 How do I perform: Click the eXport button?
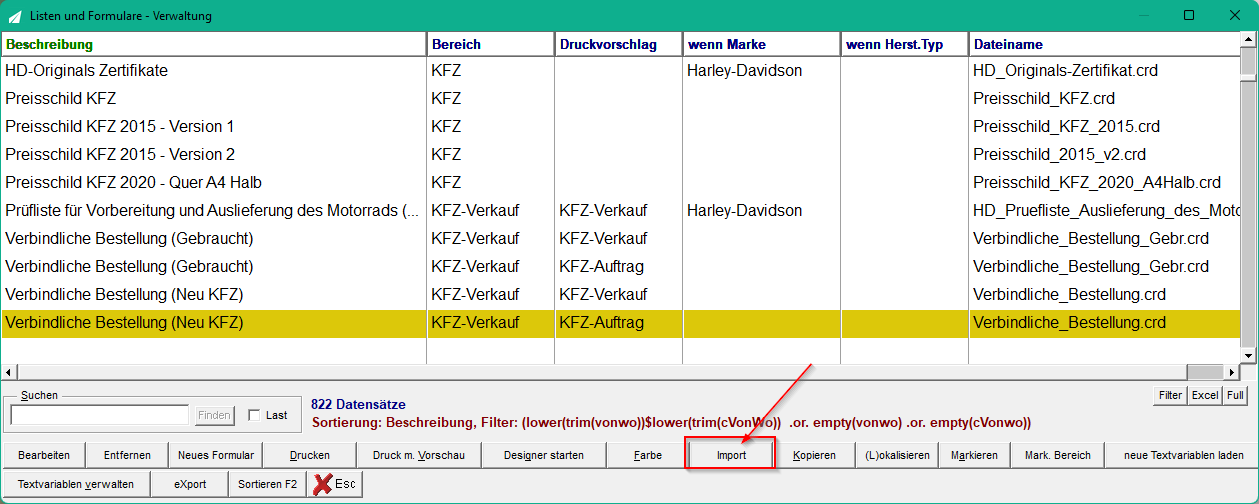click(189, 484)
